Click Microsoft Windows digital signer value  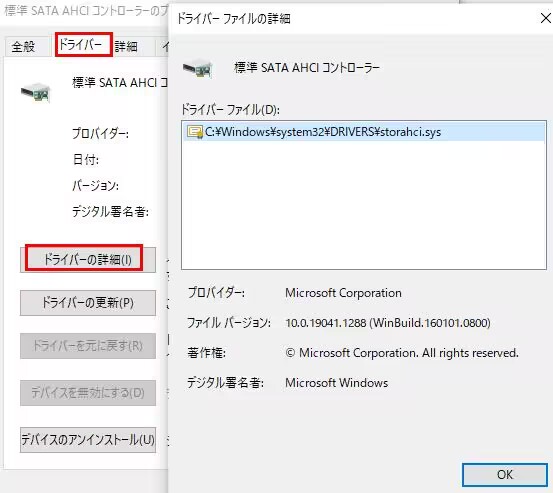click(336, 383)
